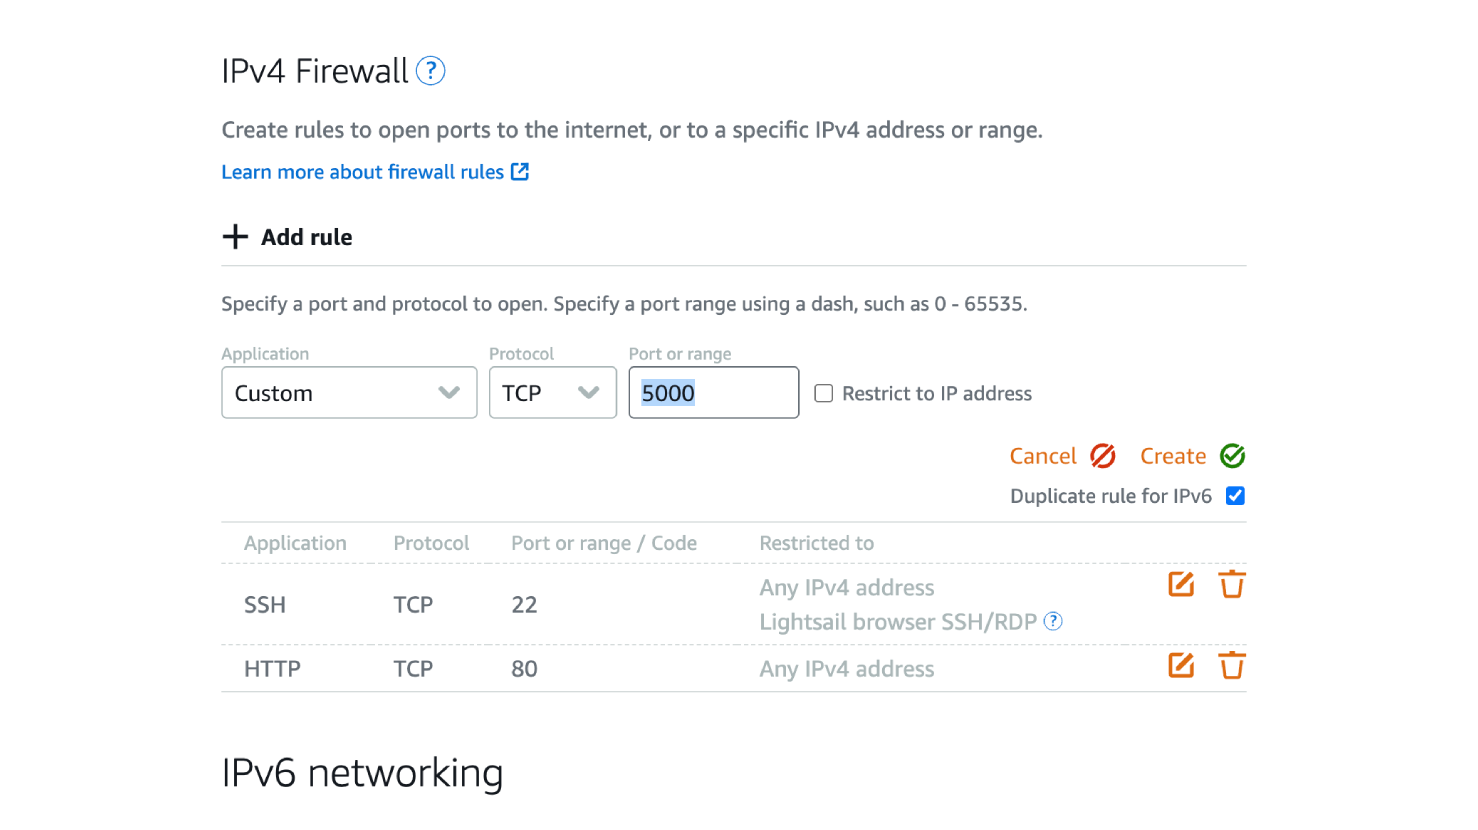This screenshot has width=1478, height=830.
Task: Click the Cancel text button
Action: point(1043,456)
